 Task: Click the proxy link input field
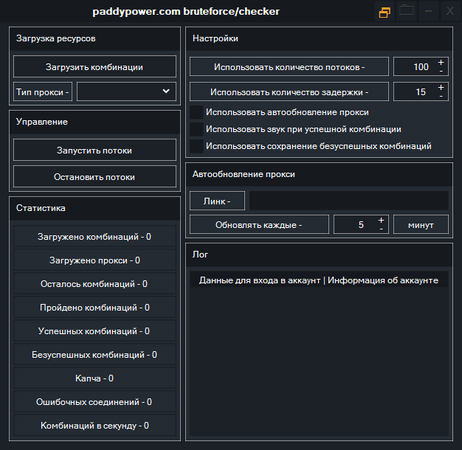coord(349,201)
